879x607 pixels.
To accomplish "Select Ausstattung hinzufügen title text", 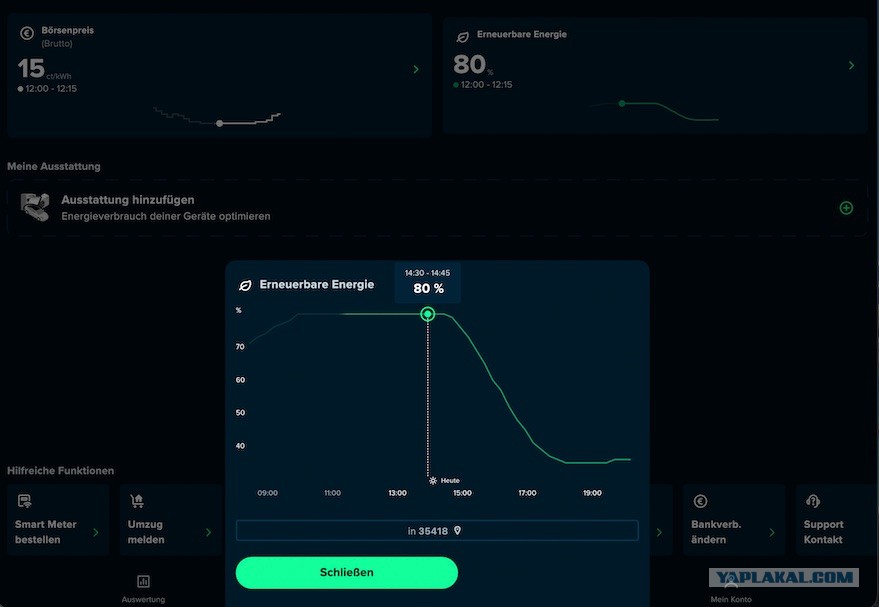I will tap(128, 200).
